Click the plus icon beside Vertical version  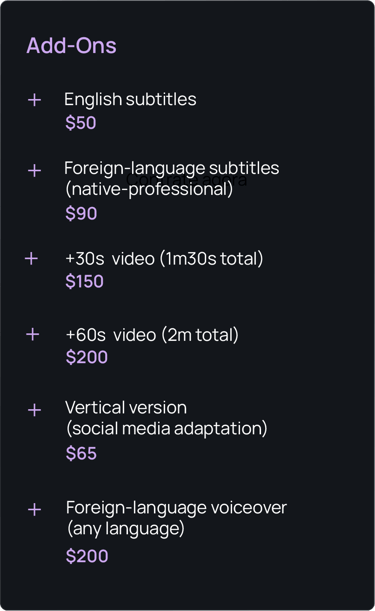click(x=34, y=410)
